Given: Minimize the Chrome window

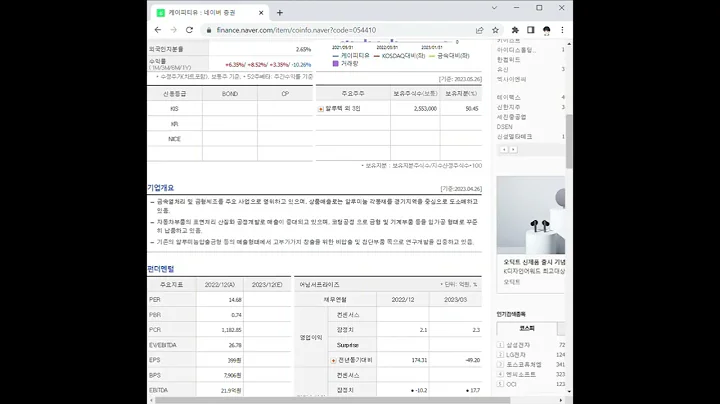Looking at the screenshot, I should point(516,8).
